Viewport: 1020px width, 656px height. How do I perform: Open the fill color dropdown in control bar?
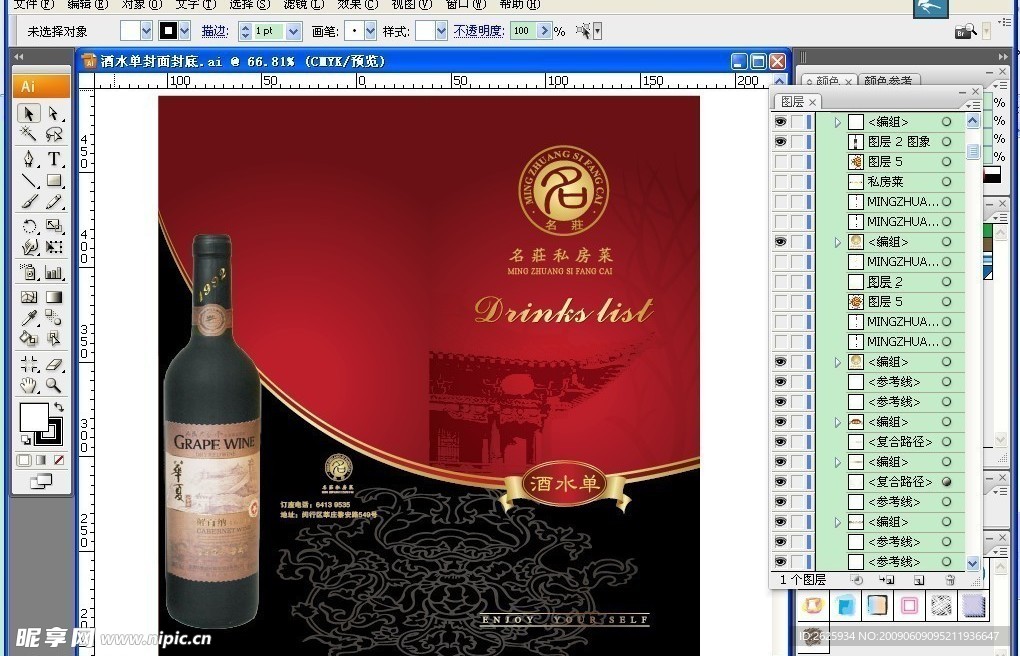pos(146,31)
